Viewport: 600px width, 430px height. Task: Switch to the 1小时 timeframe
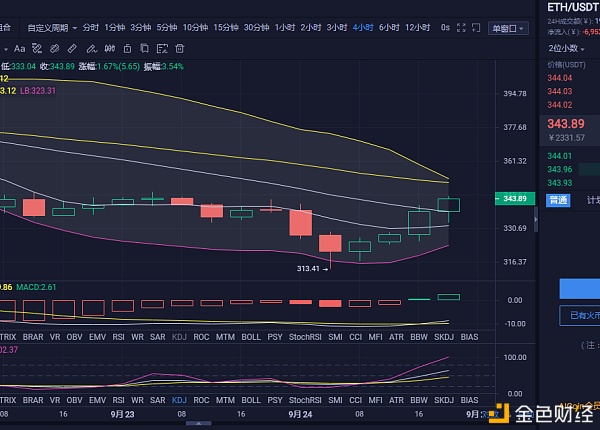click(x=285, y=28)
